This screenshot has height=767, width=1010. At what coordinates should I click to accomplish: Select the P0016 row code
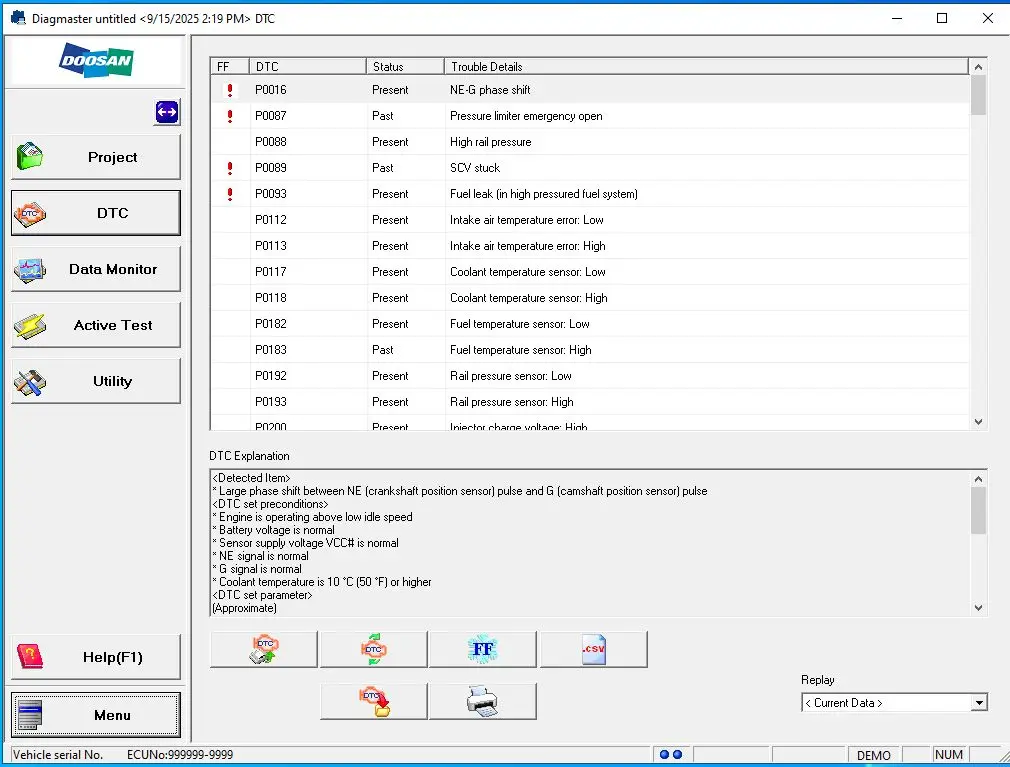pyautogui.click(x=271, y=90)
